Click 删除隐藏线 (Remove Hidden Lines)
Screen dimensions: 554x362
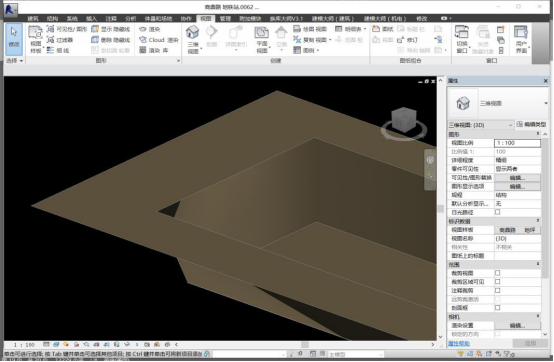111,40
